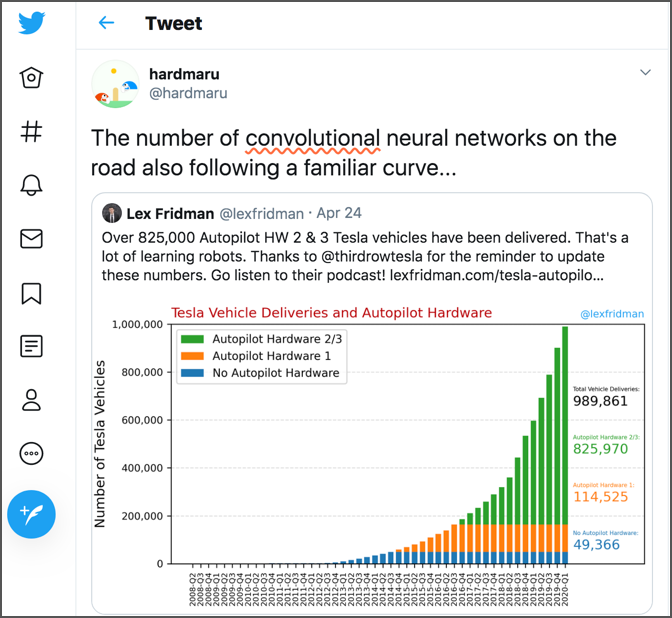Viewport: 672px width, 618px height.
Task: Click the compose Tweet feather button
Action: click(31, 514)
